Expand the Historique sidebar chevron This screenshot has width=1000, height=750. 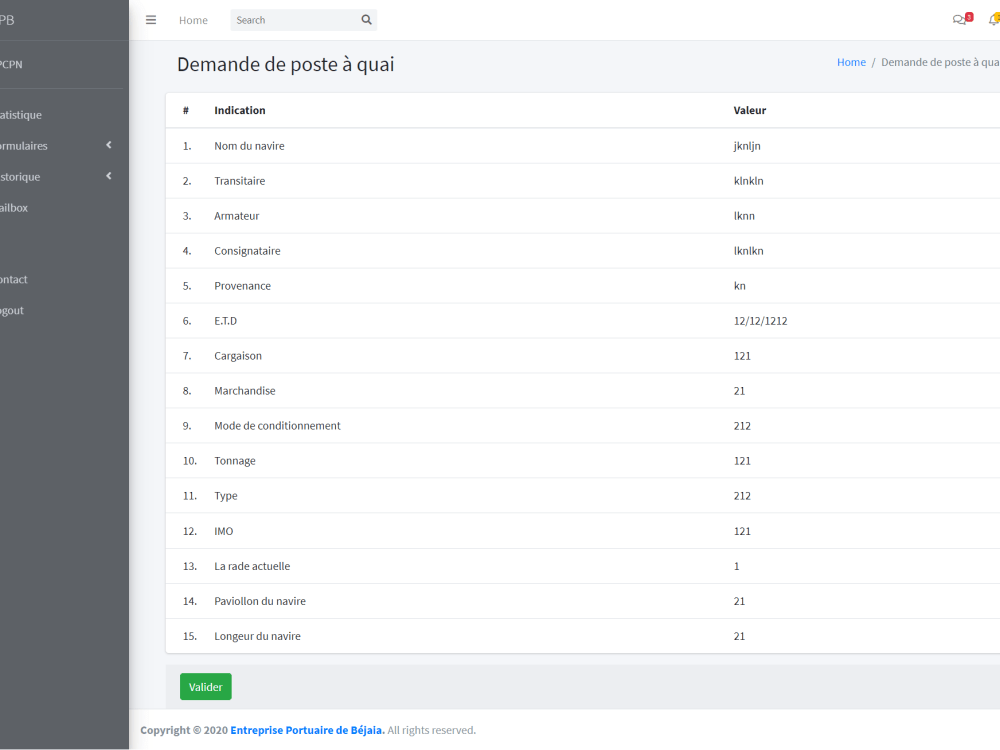[x=109, y=176]
